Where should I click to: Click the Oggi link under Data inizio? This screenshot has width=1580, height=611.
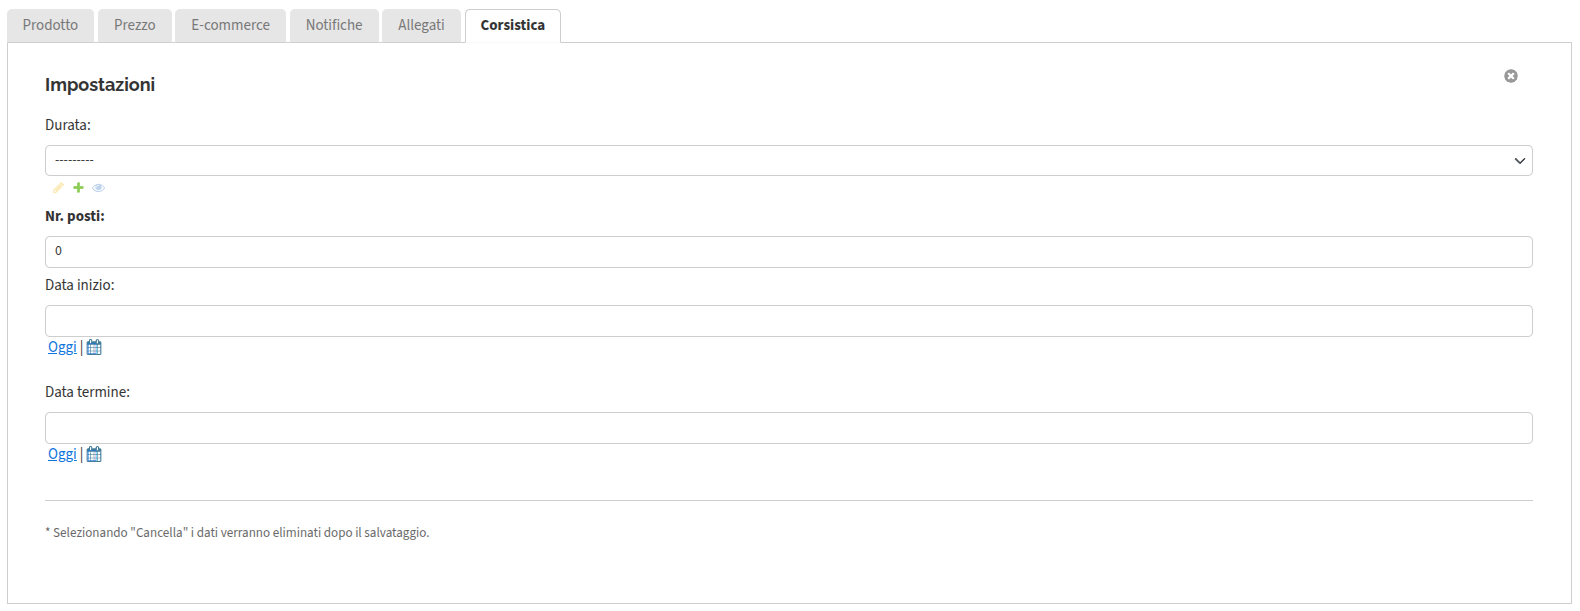click(x=62, y=347)
